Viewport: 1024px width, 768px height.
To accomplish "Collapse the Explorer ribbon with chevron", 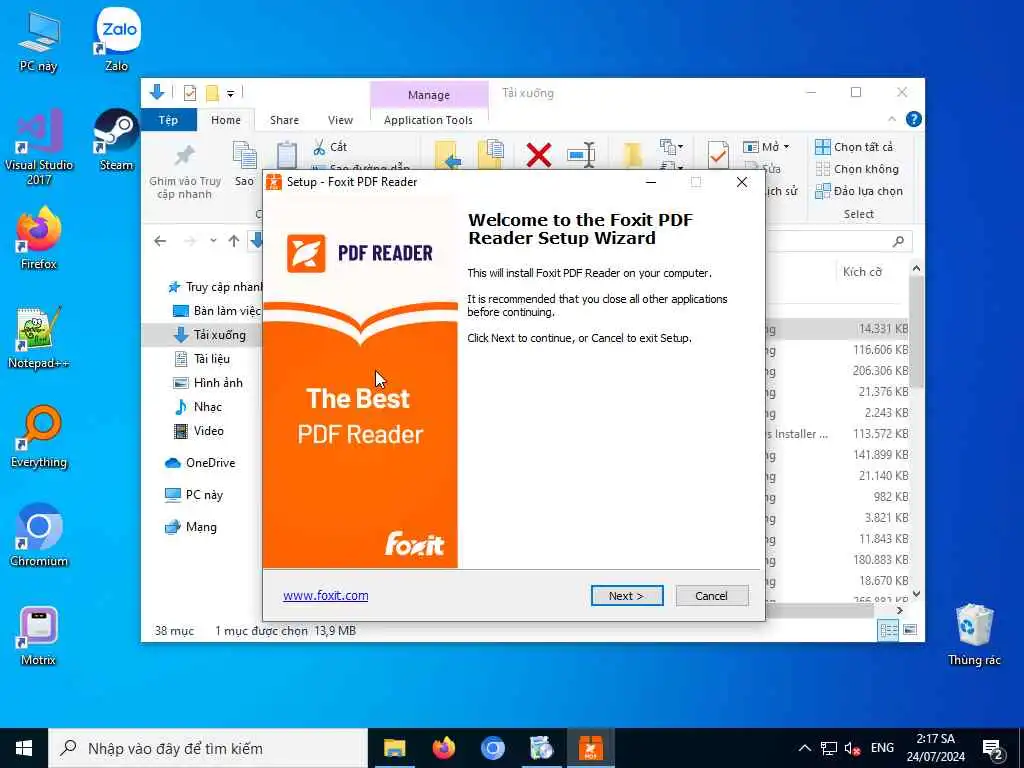I will [891, 119].
